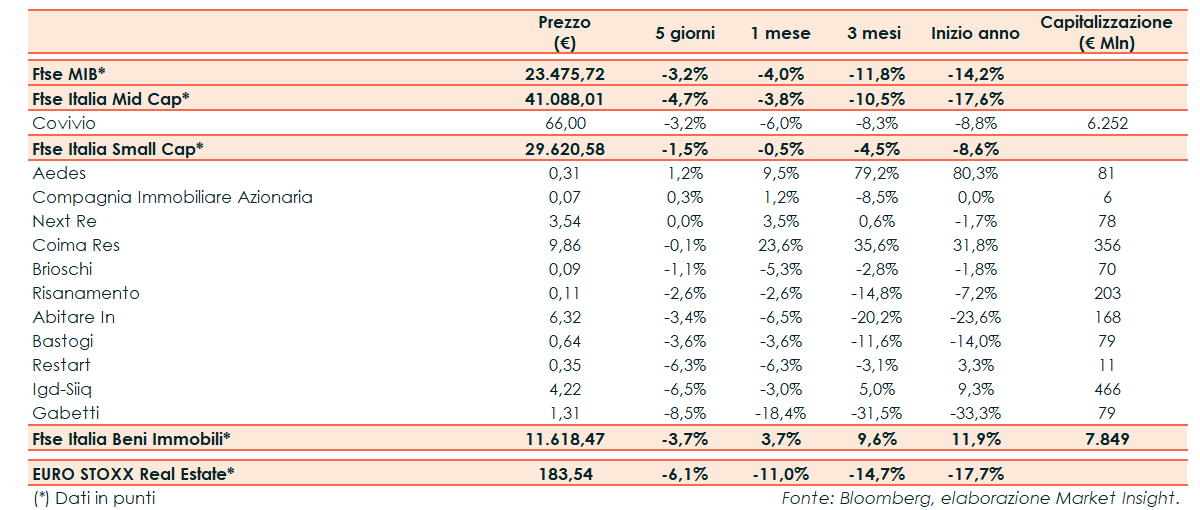
Task: Select the 5 giorni column header
Action: pos(685,33)
